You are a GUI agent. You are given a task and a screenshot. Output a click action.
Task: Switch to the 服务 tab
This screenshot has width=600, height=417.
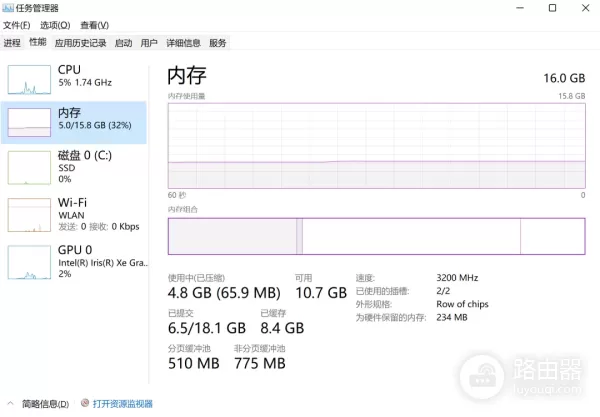pos(218,43)
